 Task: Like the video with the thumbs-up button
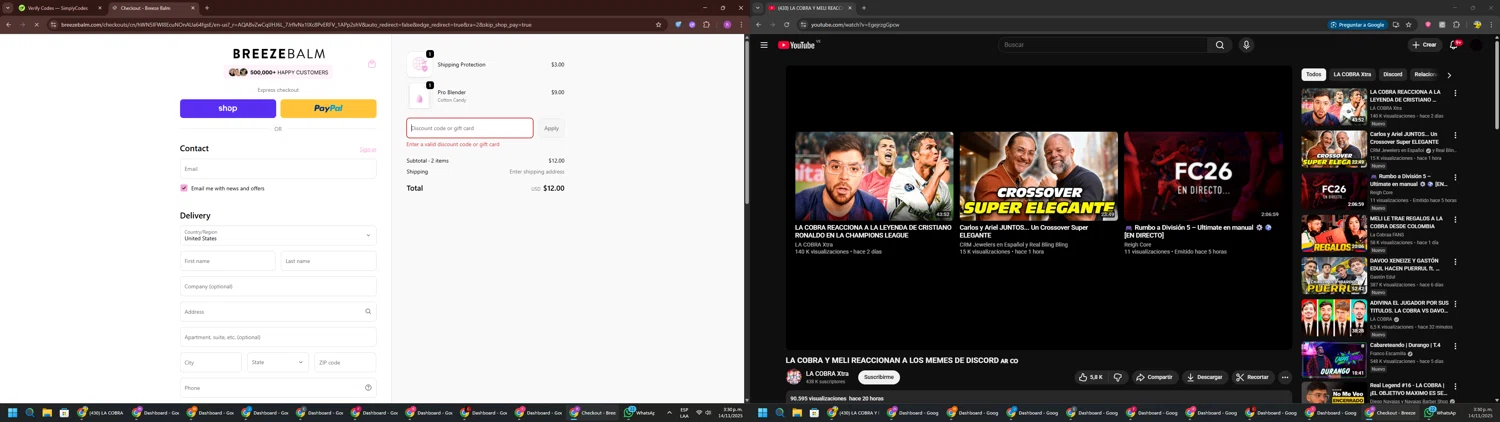coord(1091,377)
